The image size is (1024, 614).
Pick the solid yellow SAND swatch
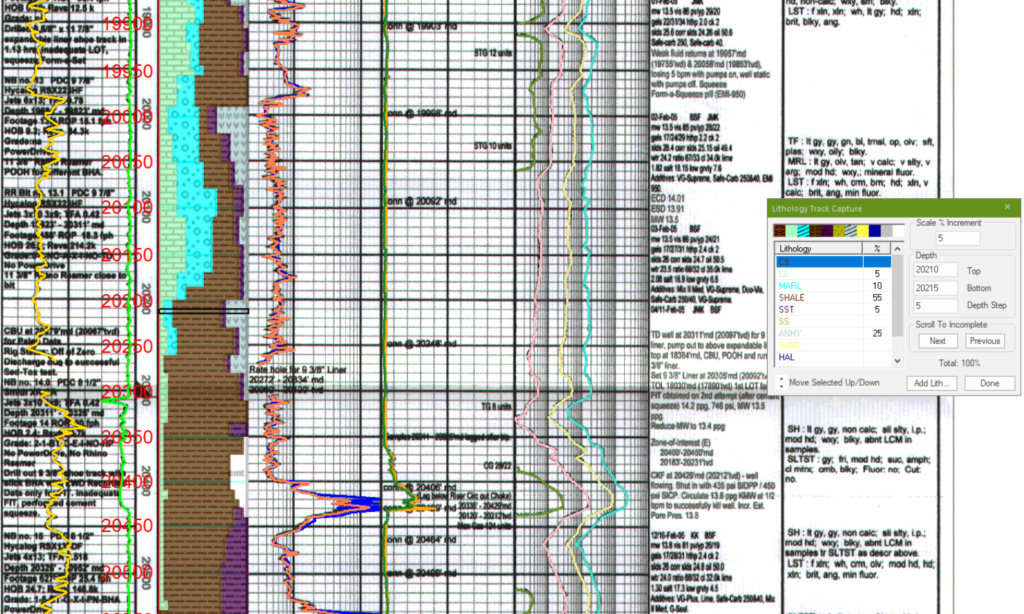tap(862, 231)
